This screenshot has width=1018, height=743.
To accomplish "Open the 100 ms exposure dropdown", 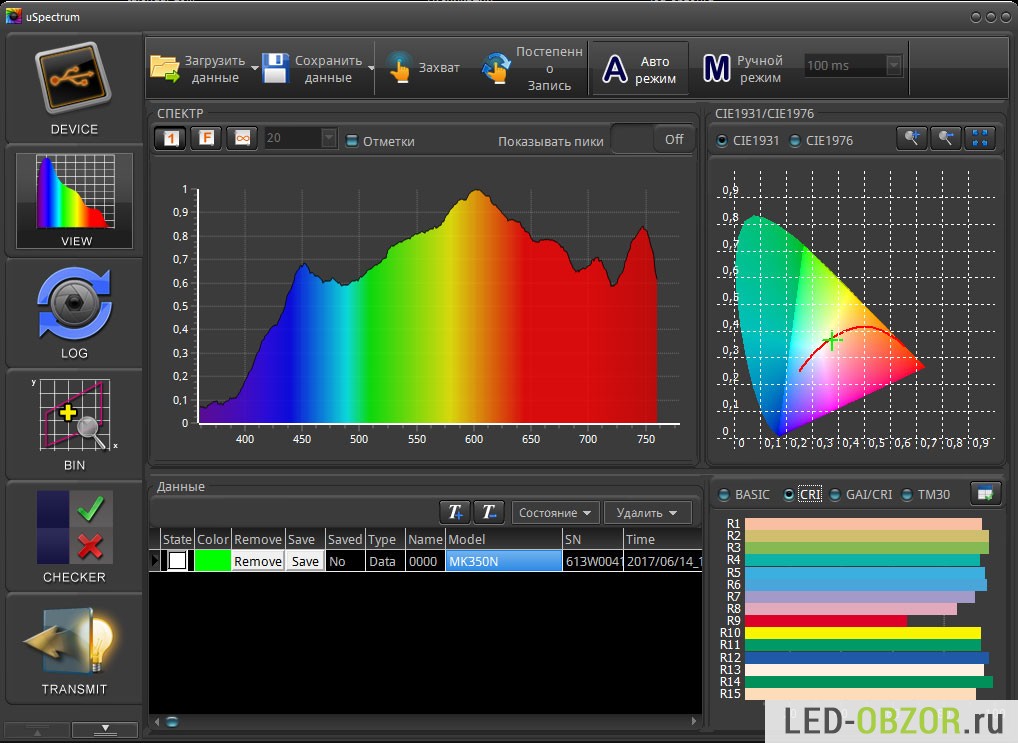I will [x=893, y=66].
